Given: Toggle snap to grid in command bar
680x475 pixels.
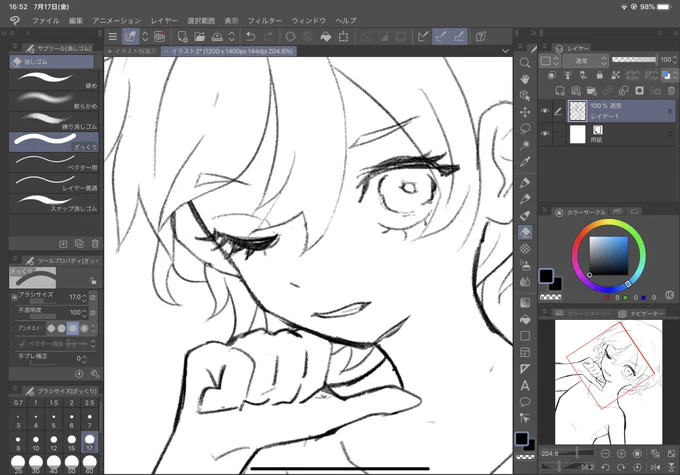Looking at the screenshot, I should (459, 36).
